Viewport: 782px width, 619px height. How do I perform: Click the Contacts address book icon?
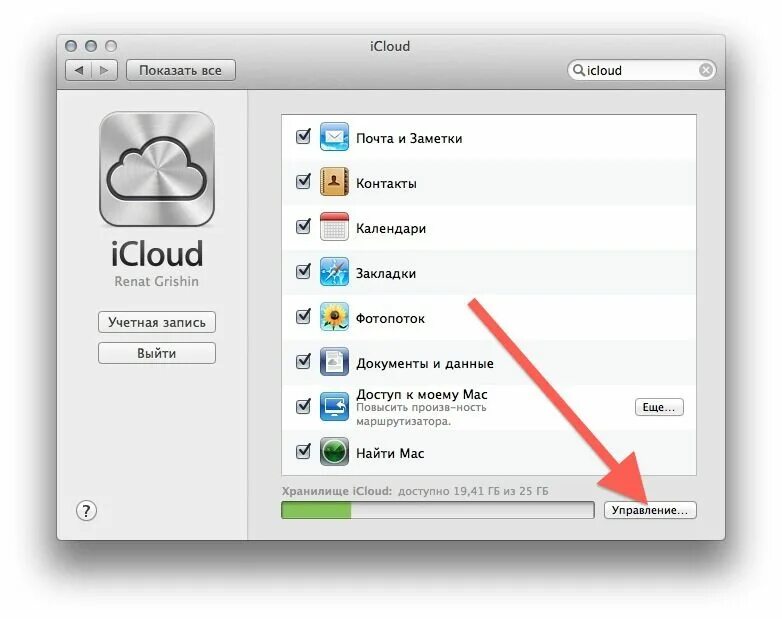pos(334,182)
